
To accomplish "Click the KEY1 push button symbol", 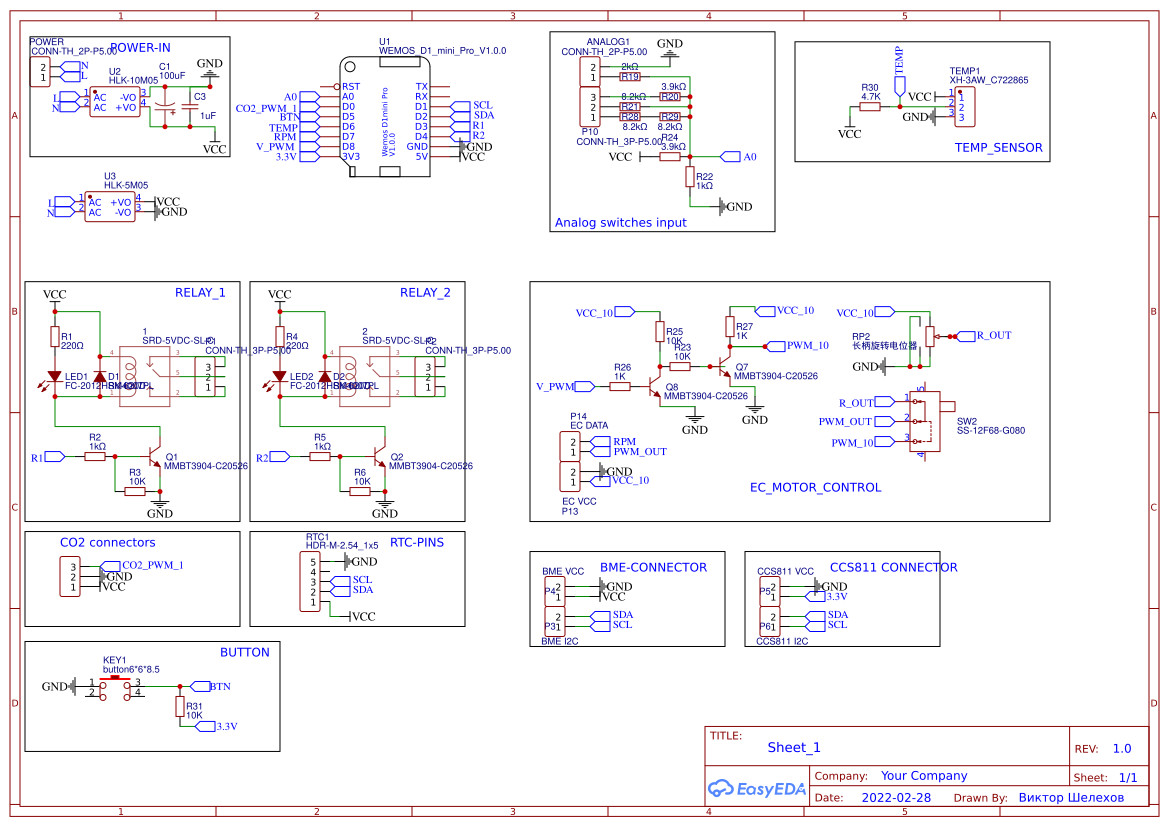I will [115, 688].
